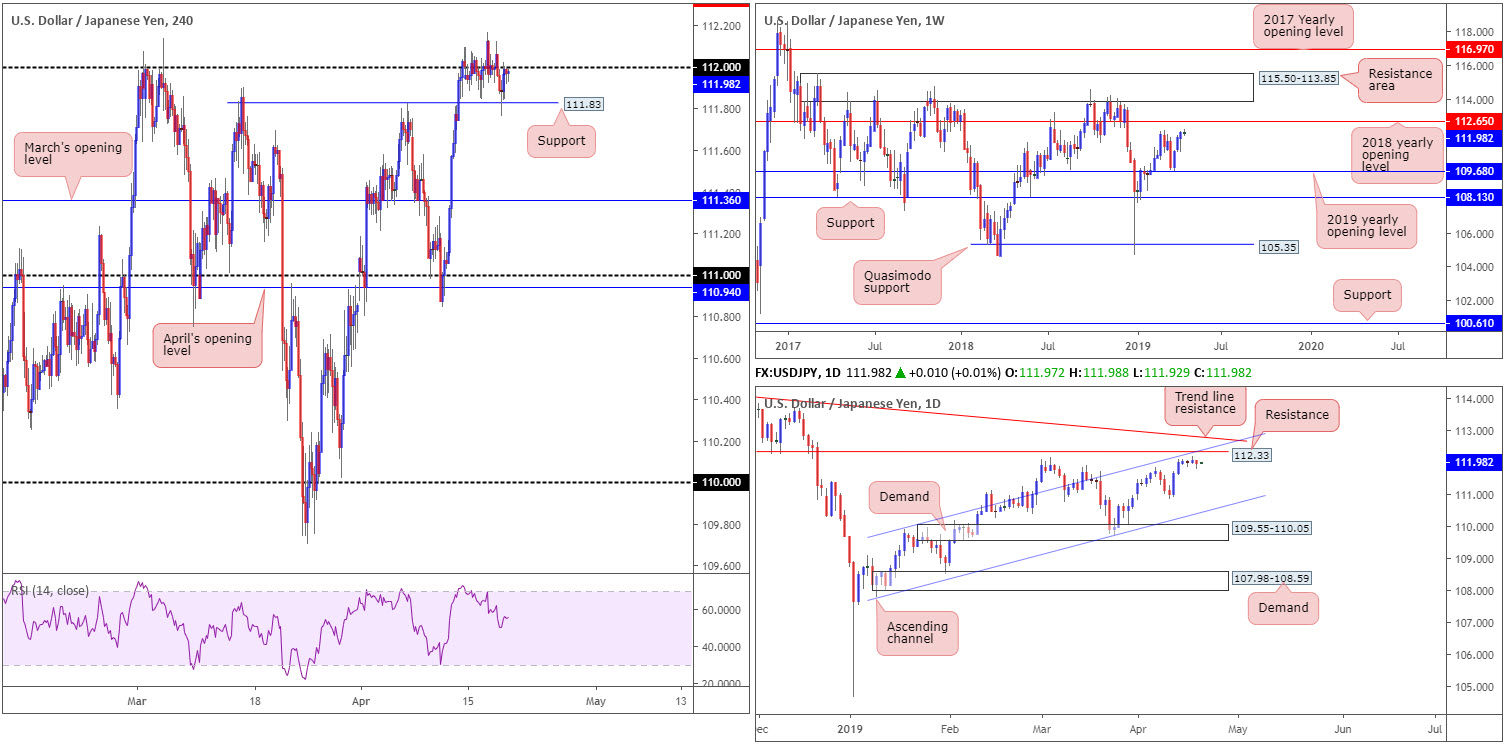Click the 'U.S. Dollar / Japanese Yen, 240' title
Viewport: 1506px width, 746px height.
tap(102, 19)
